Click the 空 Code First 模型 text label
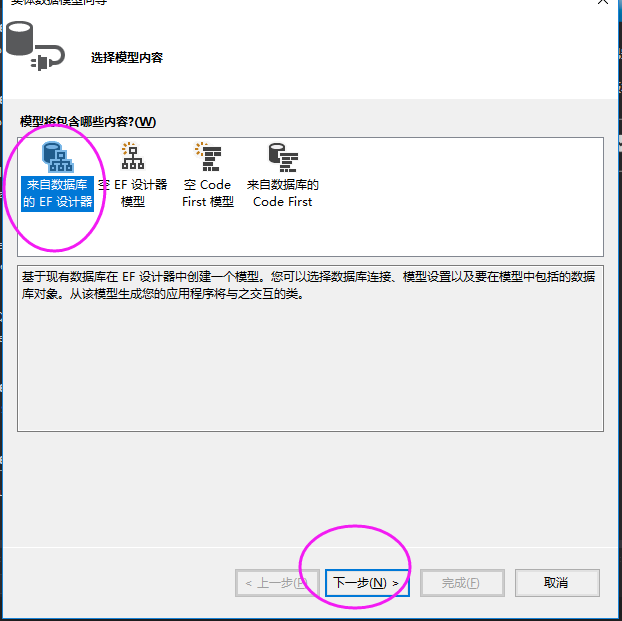The height and width of the screenshot is (621, 622). (208, 193)
